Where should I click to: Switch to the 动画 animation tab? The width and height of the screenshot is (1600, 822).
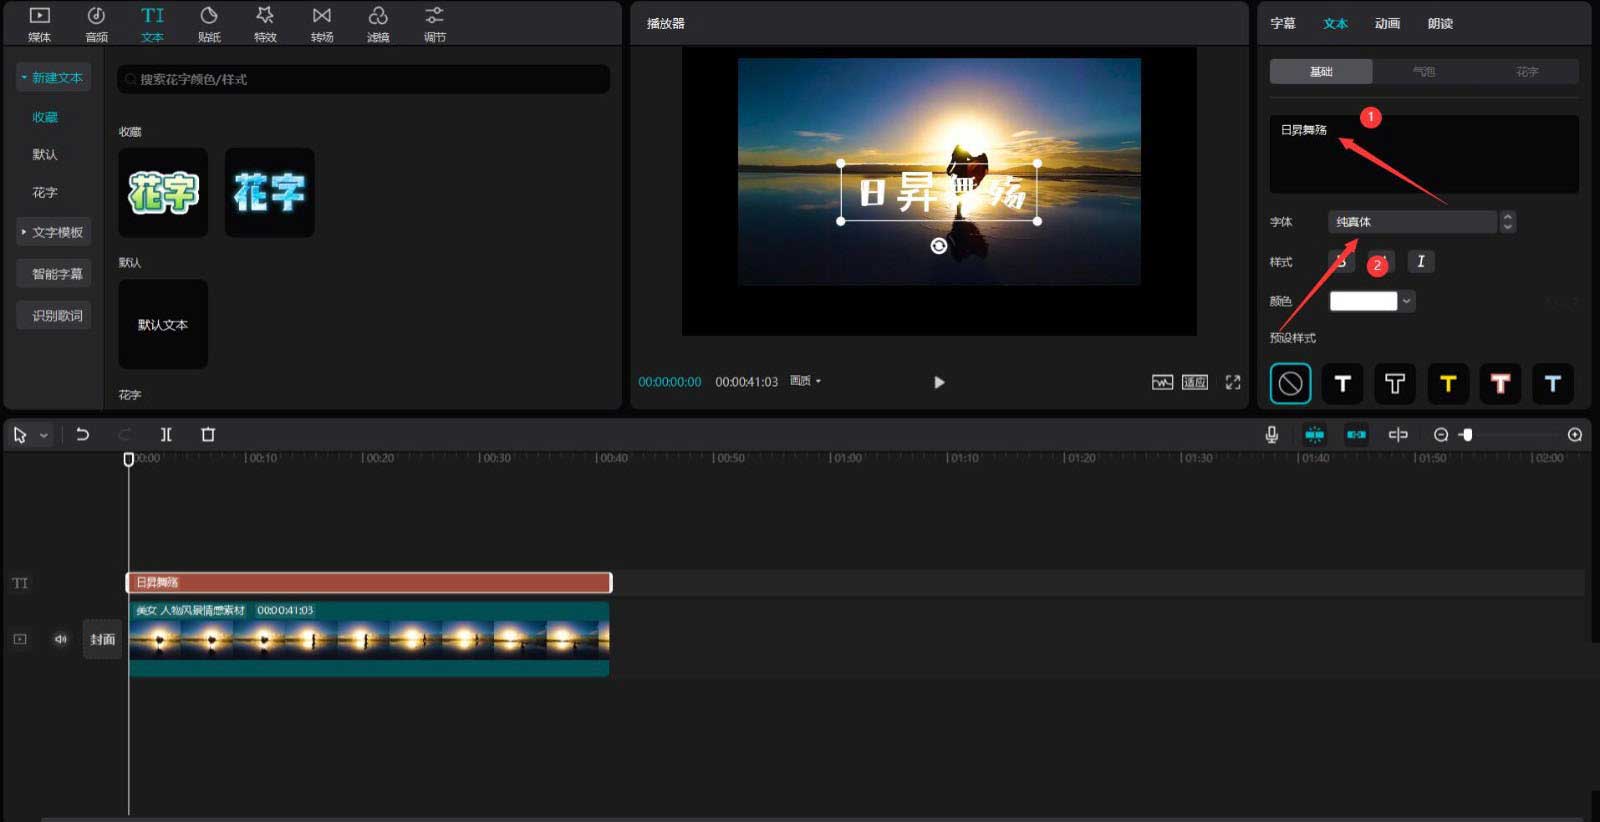pos(1387,23)
